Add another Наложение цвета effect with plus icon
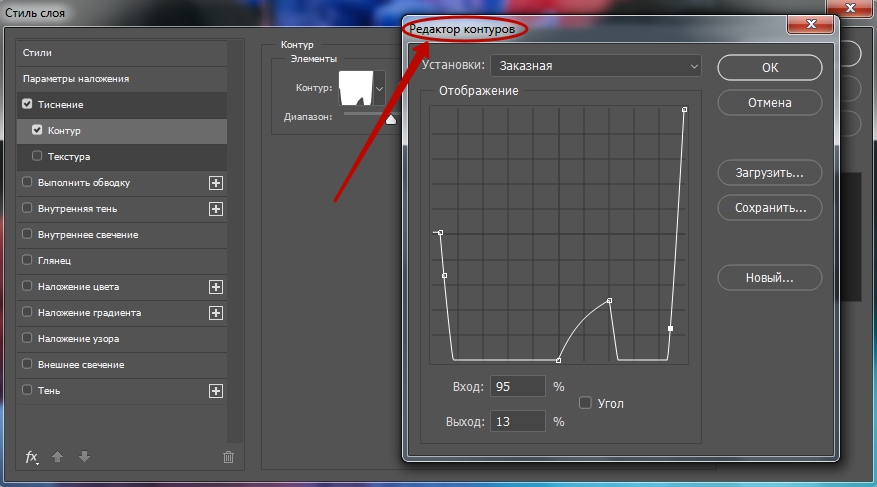877x487 pixels. tap(216, 287)
